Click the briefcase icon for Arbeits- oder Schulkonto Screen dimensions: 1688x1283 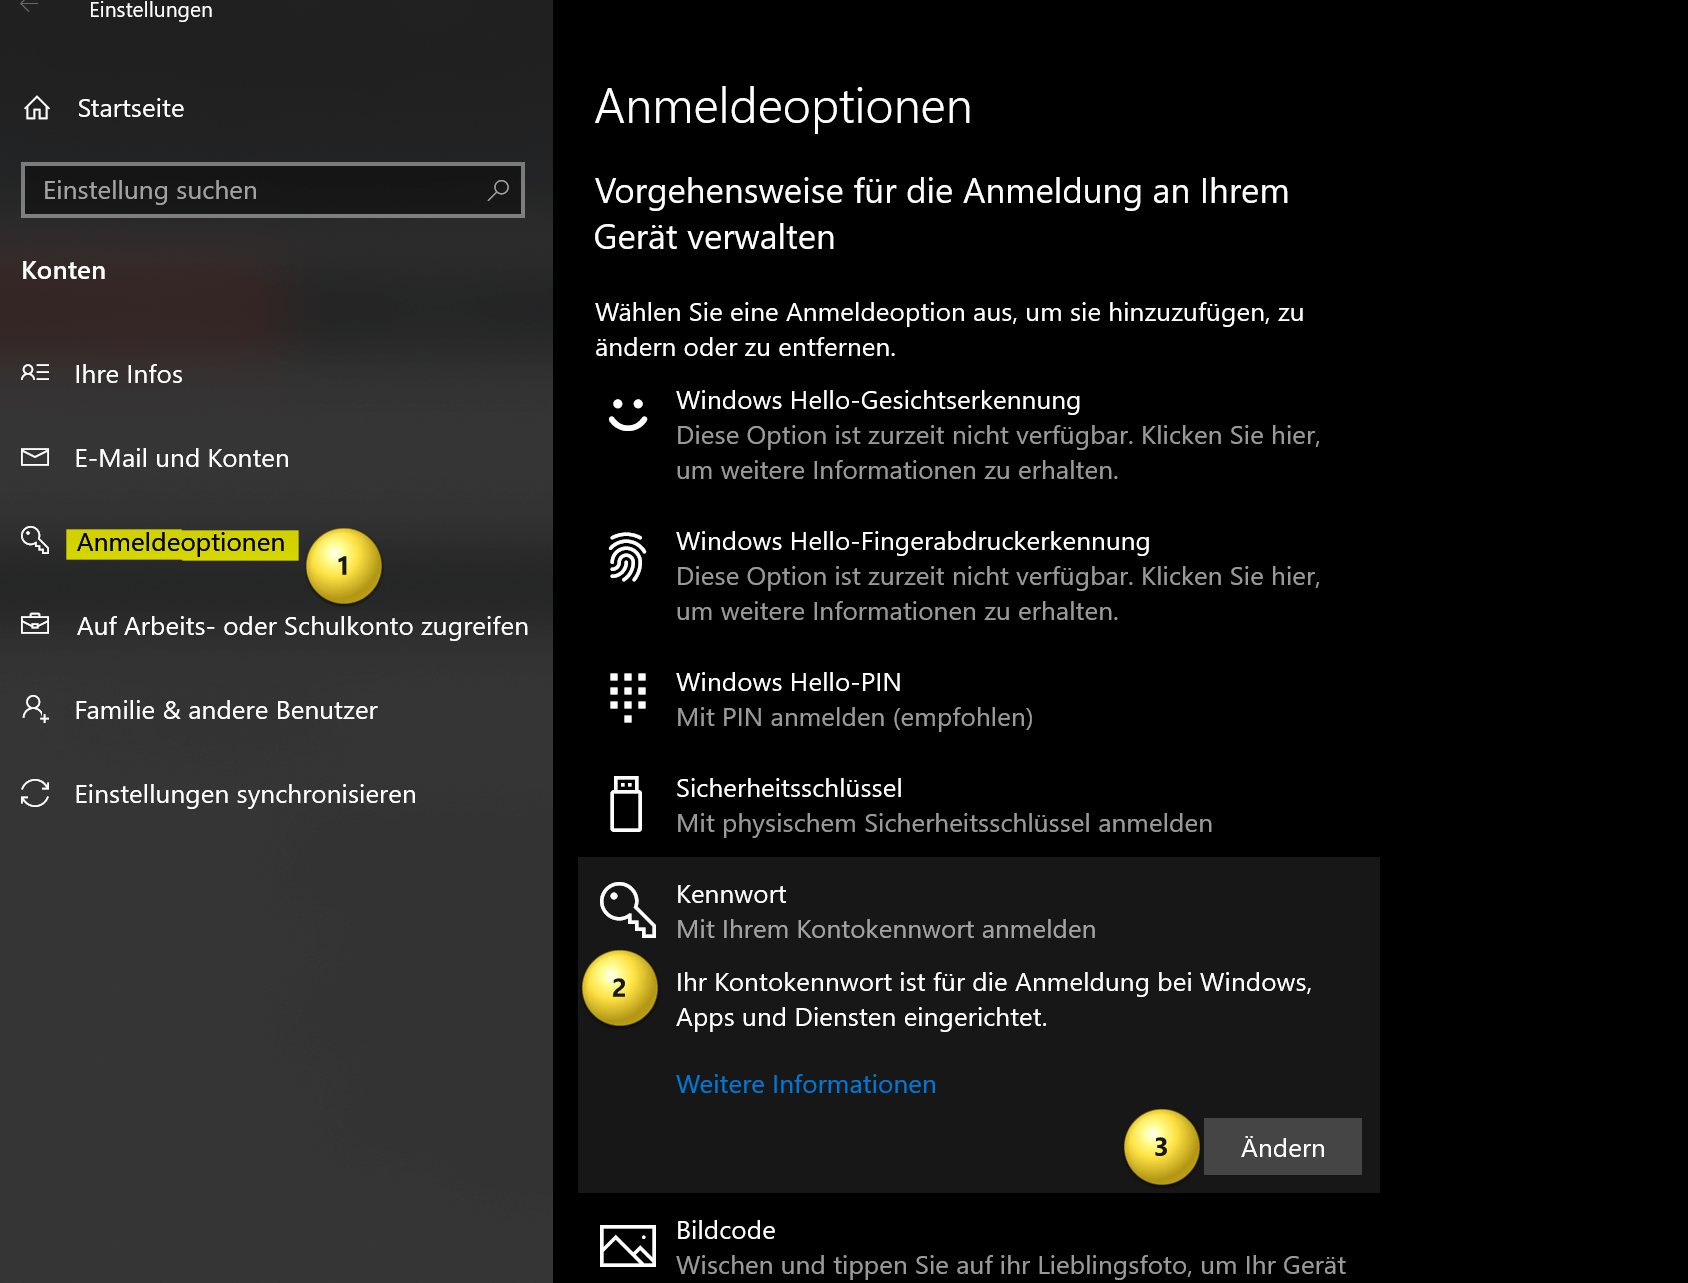35,624
